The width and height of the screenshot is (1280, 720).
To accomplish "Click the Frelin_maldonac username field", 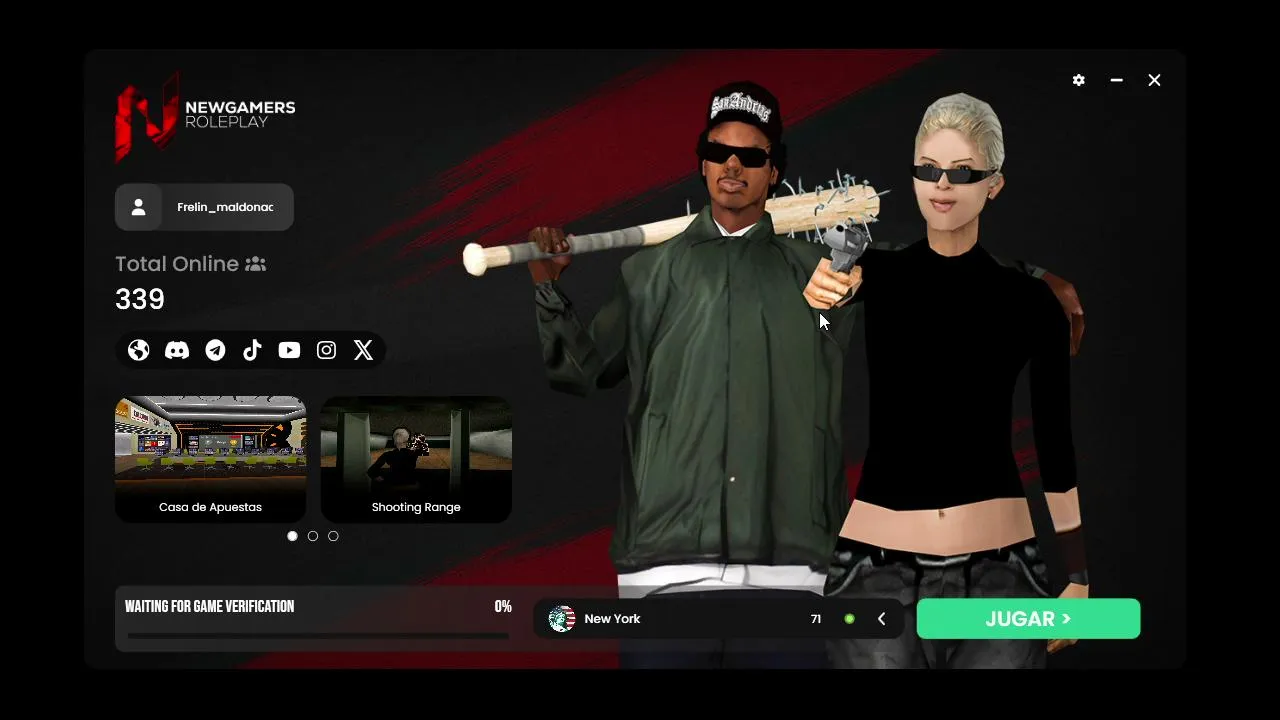I will pos(204,207).
